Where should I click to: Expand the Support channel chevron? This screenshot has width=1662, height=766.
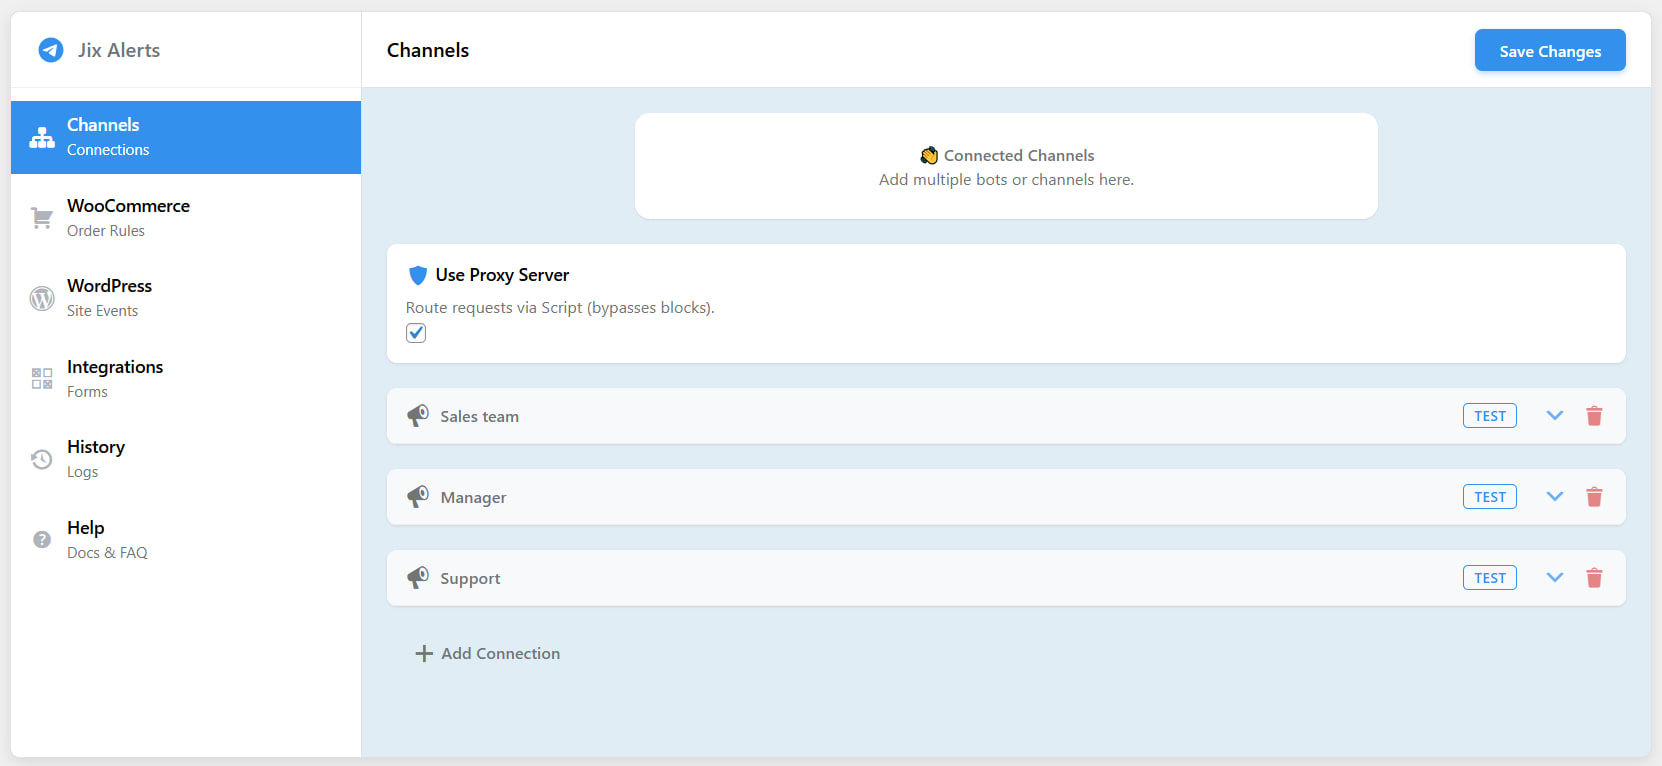click(1554, 577)
